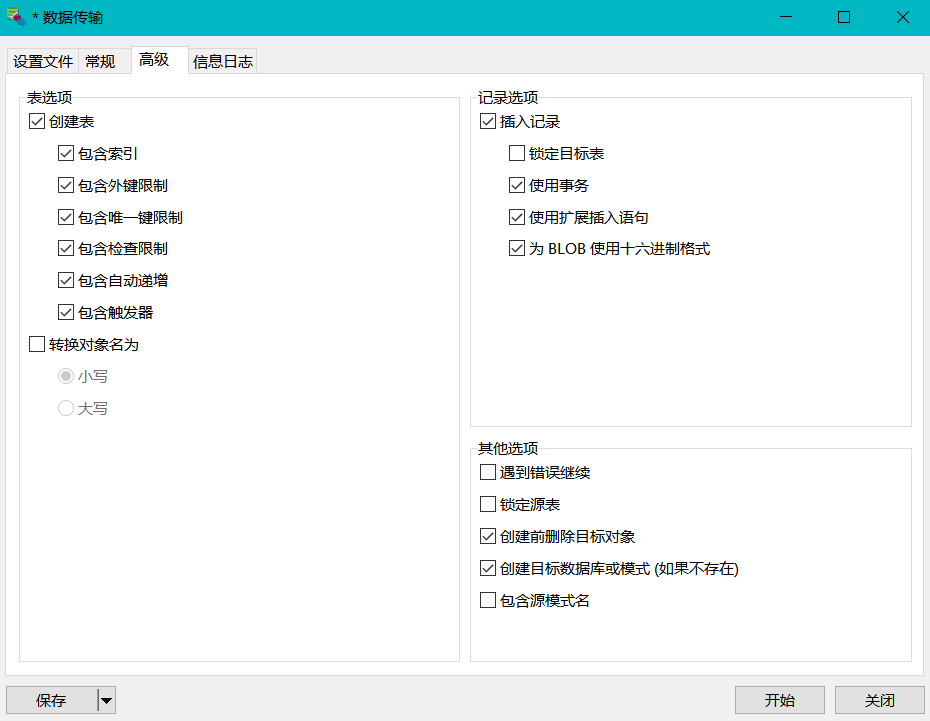
Task: Uncheck 包含自动递增
Action: [x=66, y=280]
